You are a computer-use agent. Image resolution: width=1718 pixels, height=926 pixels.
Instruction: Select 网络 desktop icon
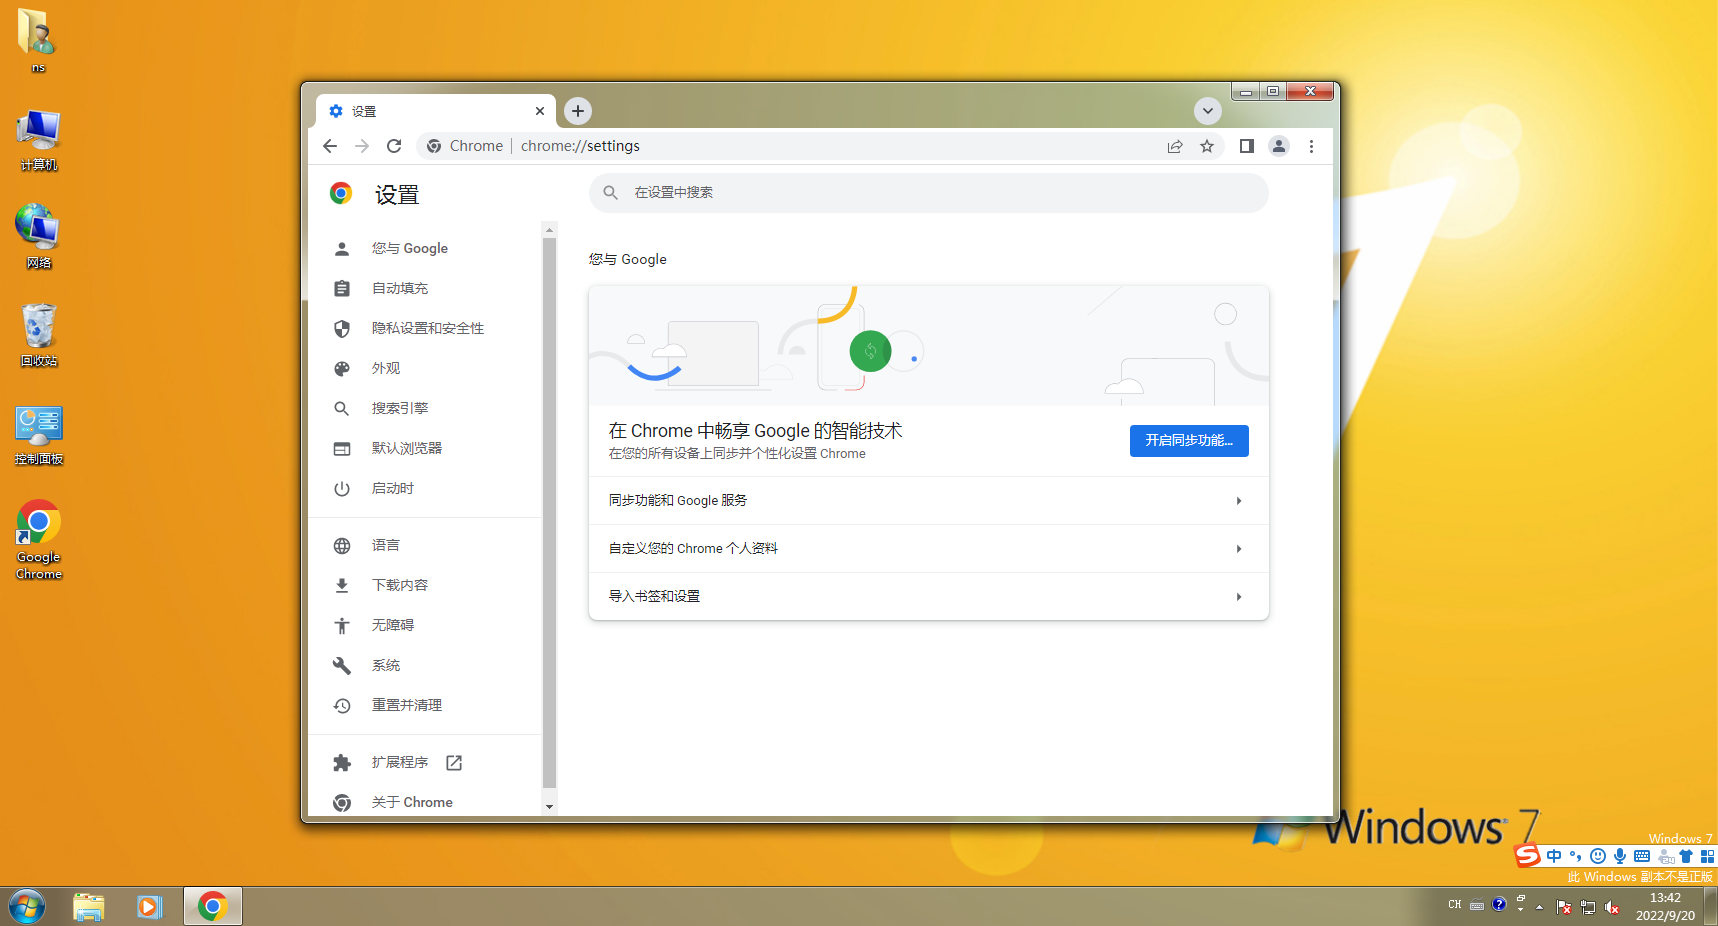[39, 237]
